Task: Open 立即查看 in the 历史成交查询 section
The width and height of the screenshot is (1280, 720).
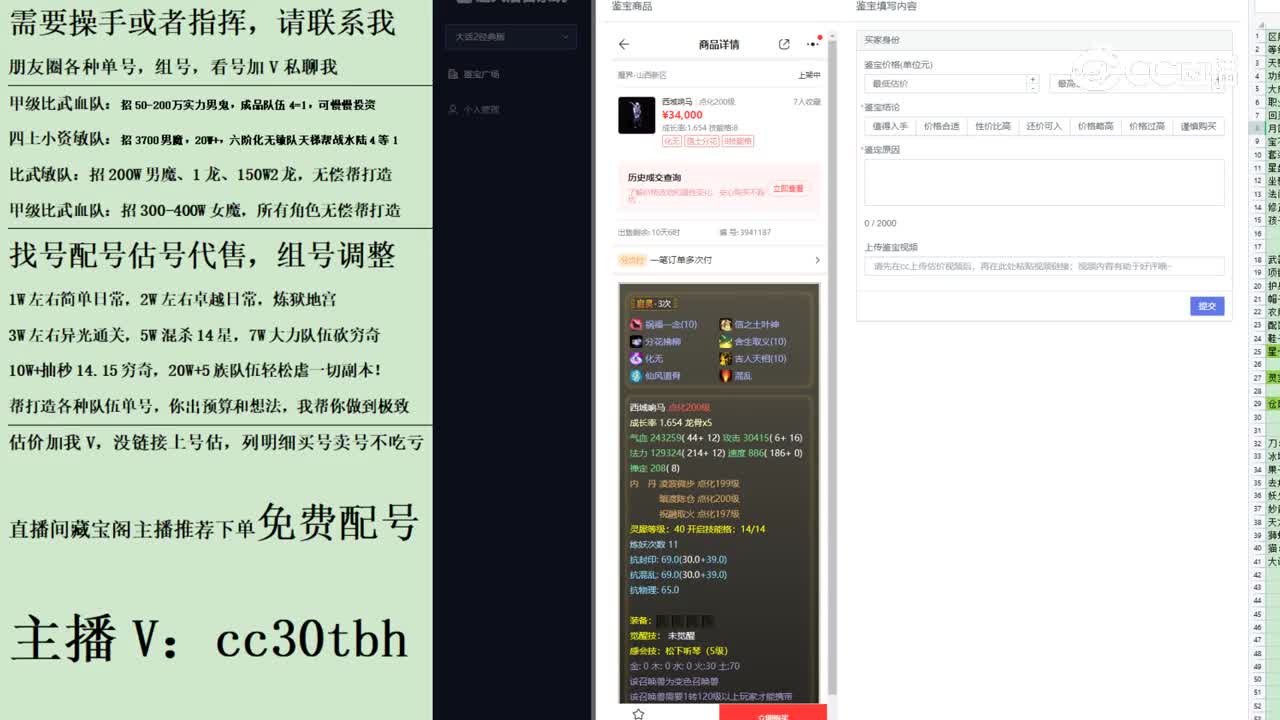Action: point(786,188)
